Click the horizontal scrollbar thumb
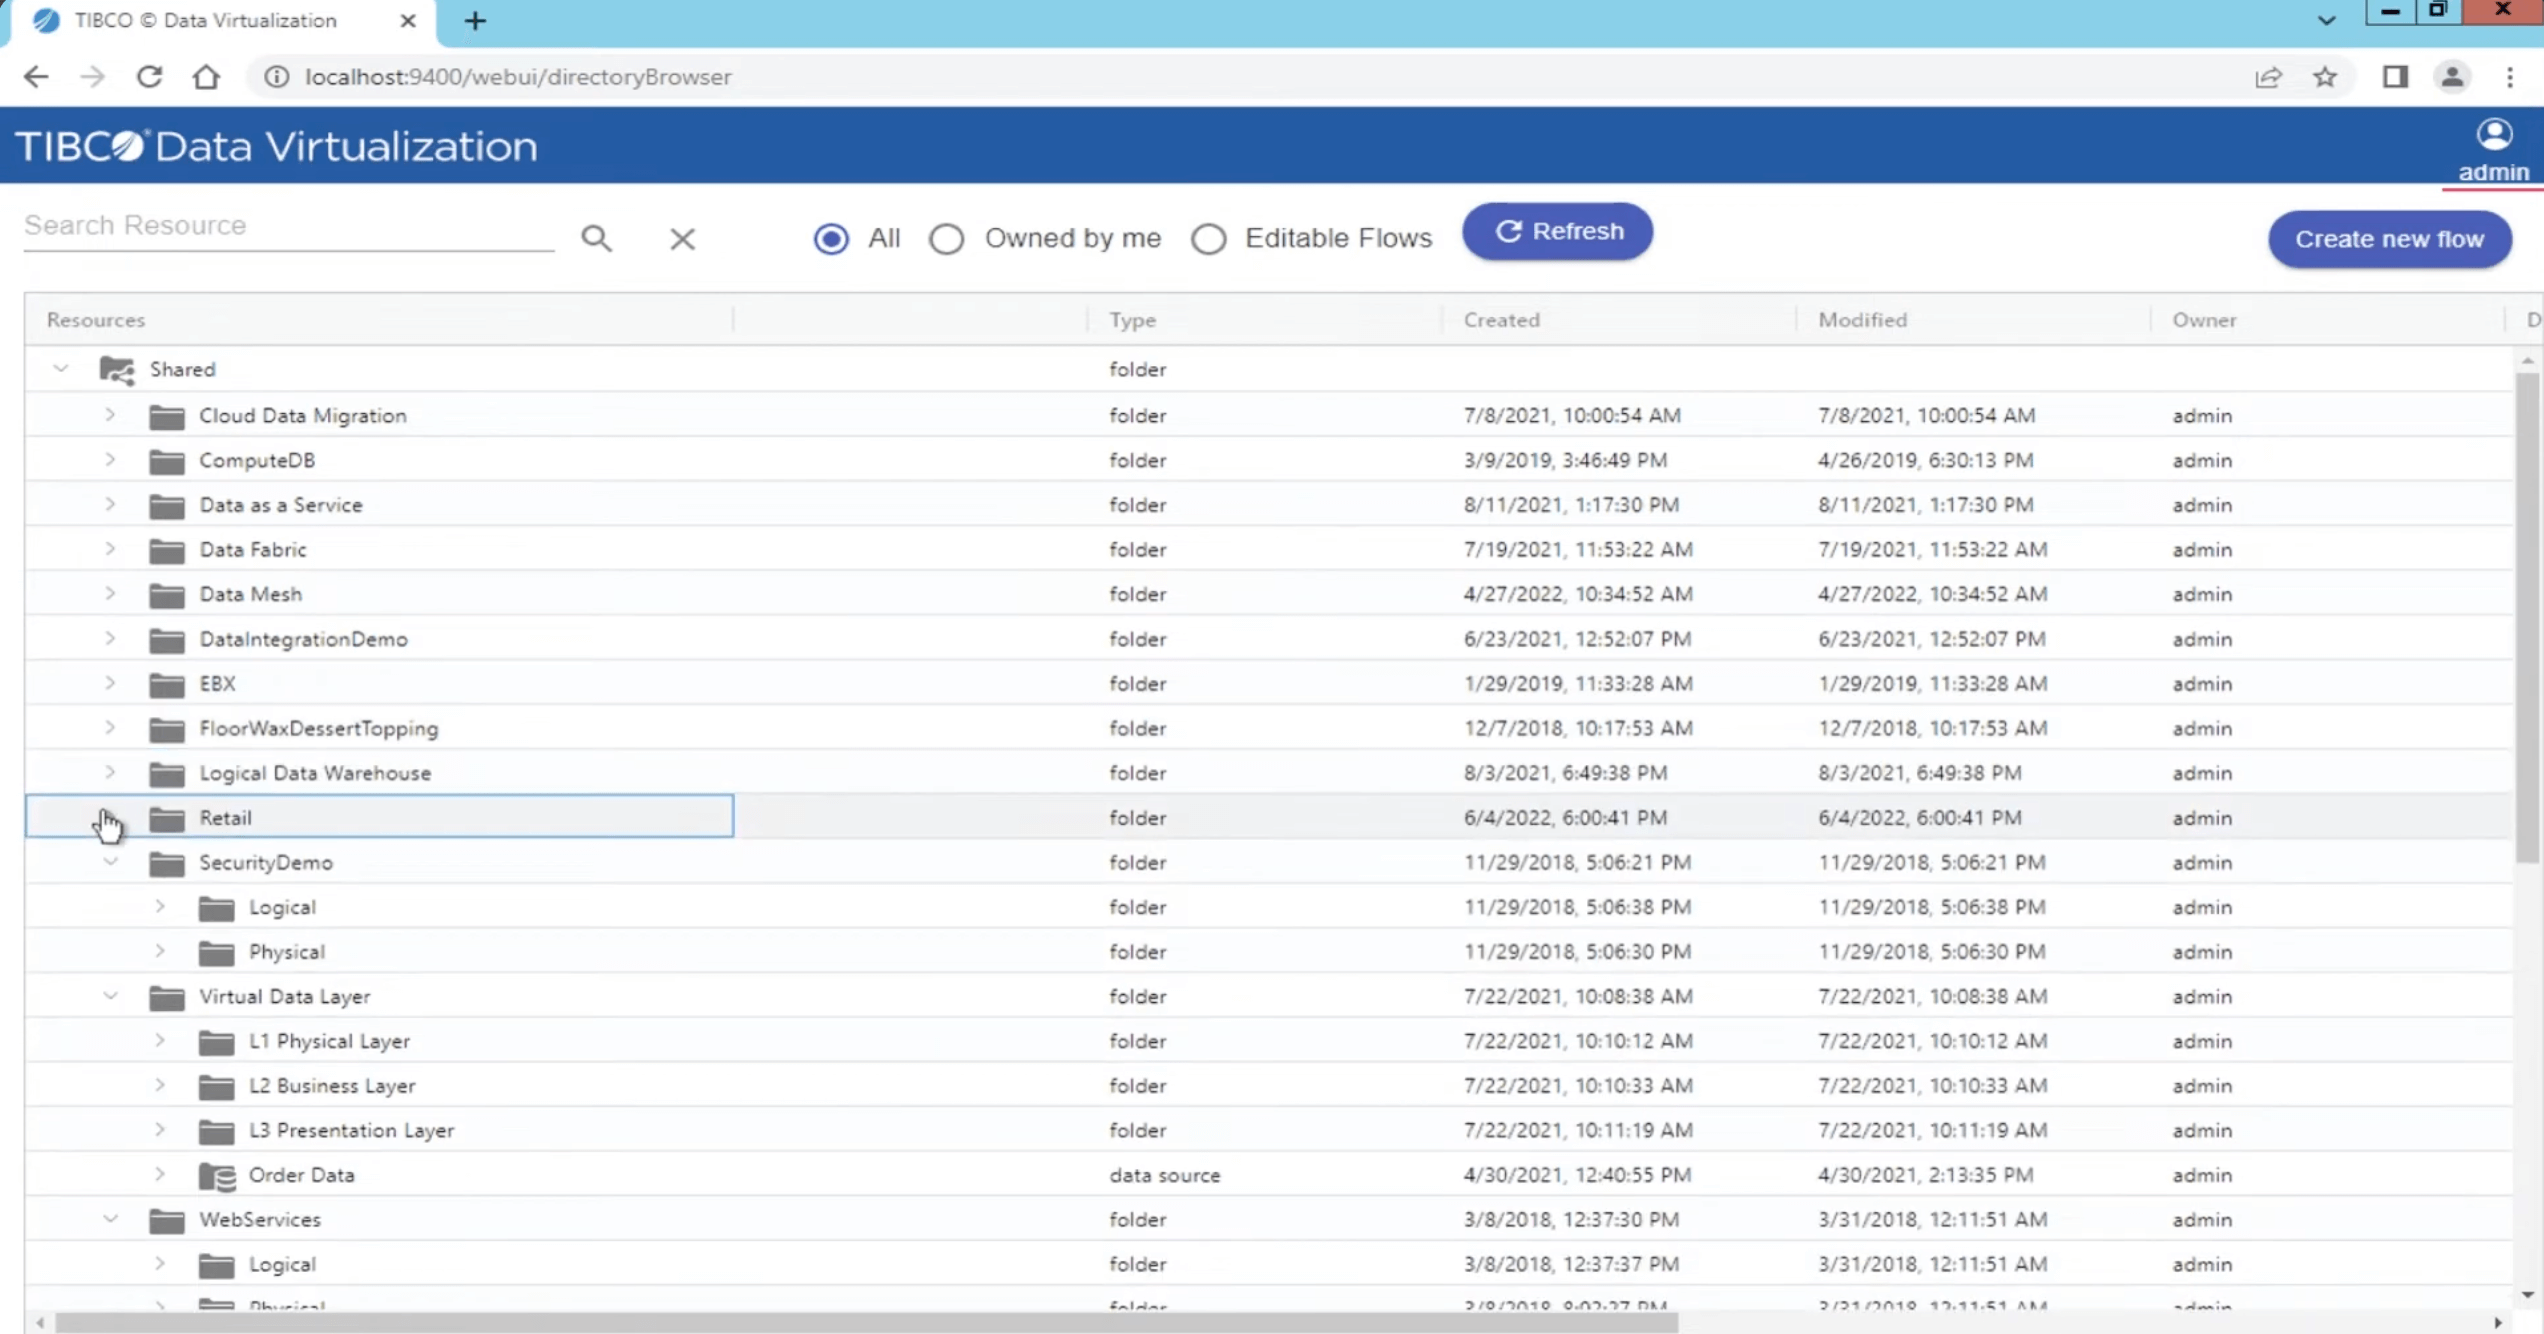 [x=866, y=1323]
